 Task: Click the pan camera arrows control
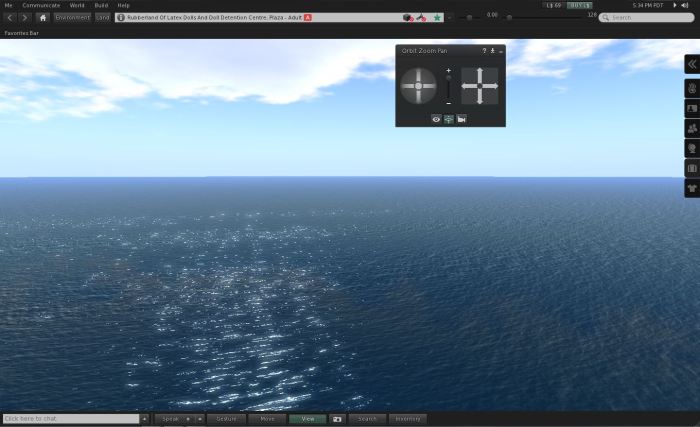[480, 86]
